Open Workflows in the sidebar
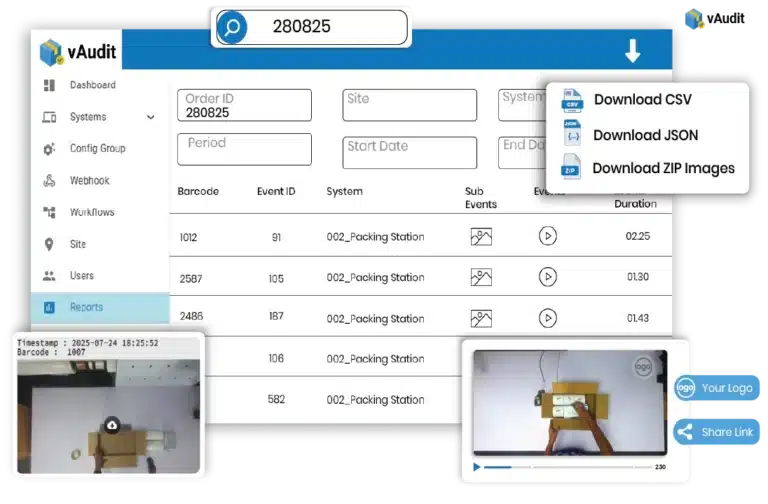Image resolution: width=768 pixels, height=504 pixels. 92,212
